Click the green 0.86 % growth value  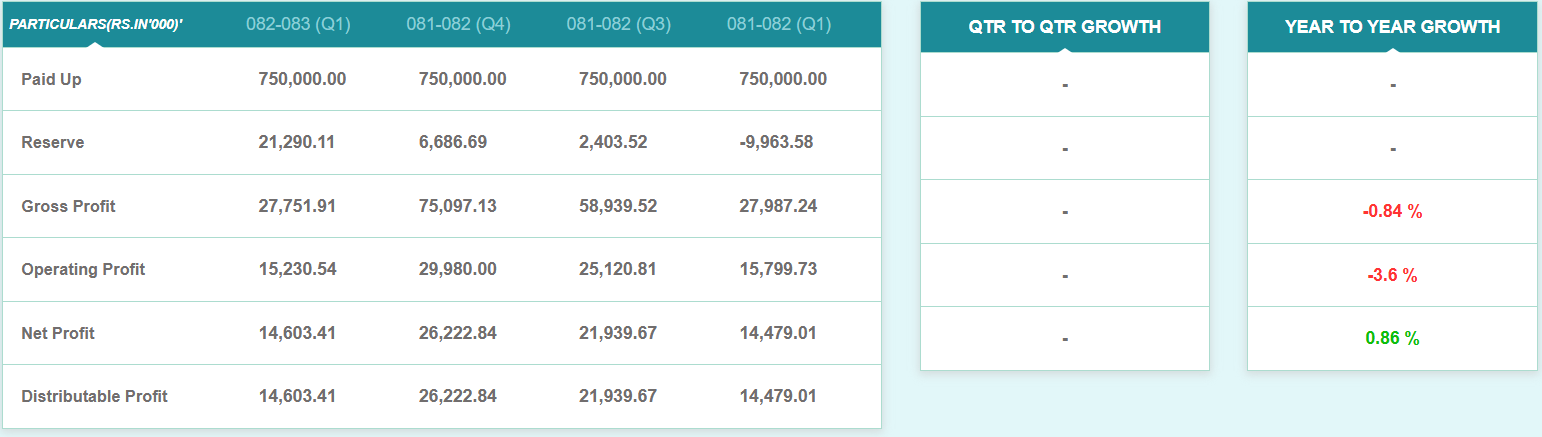1392,338
